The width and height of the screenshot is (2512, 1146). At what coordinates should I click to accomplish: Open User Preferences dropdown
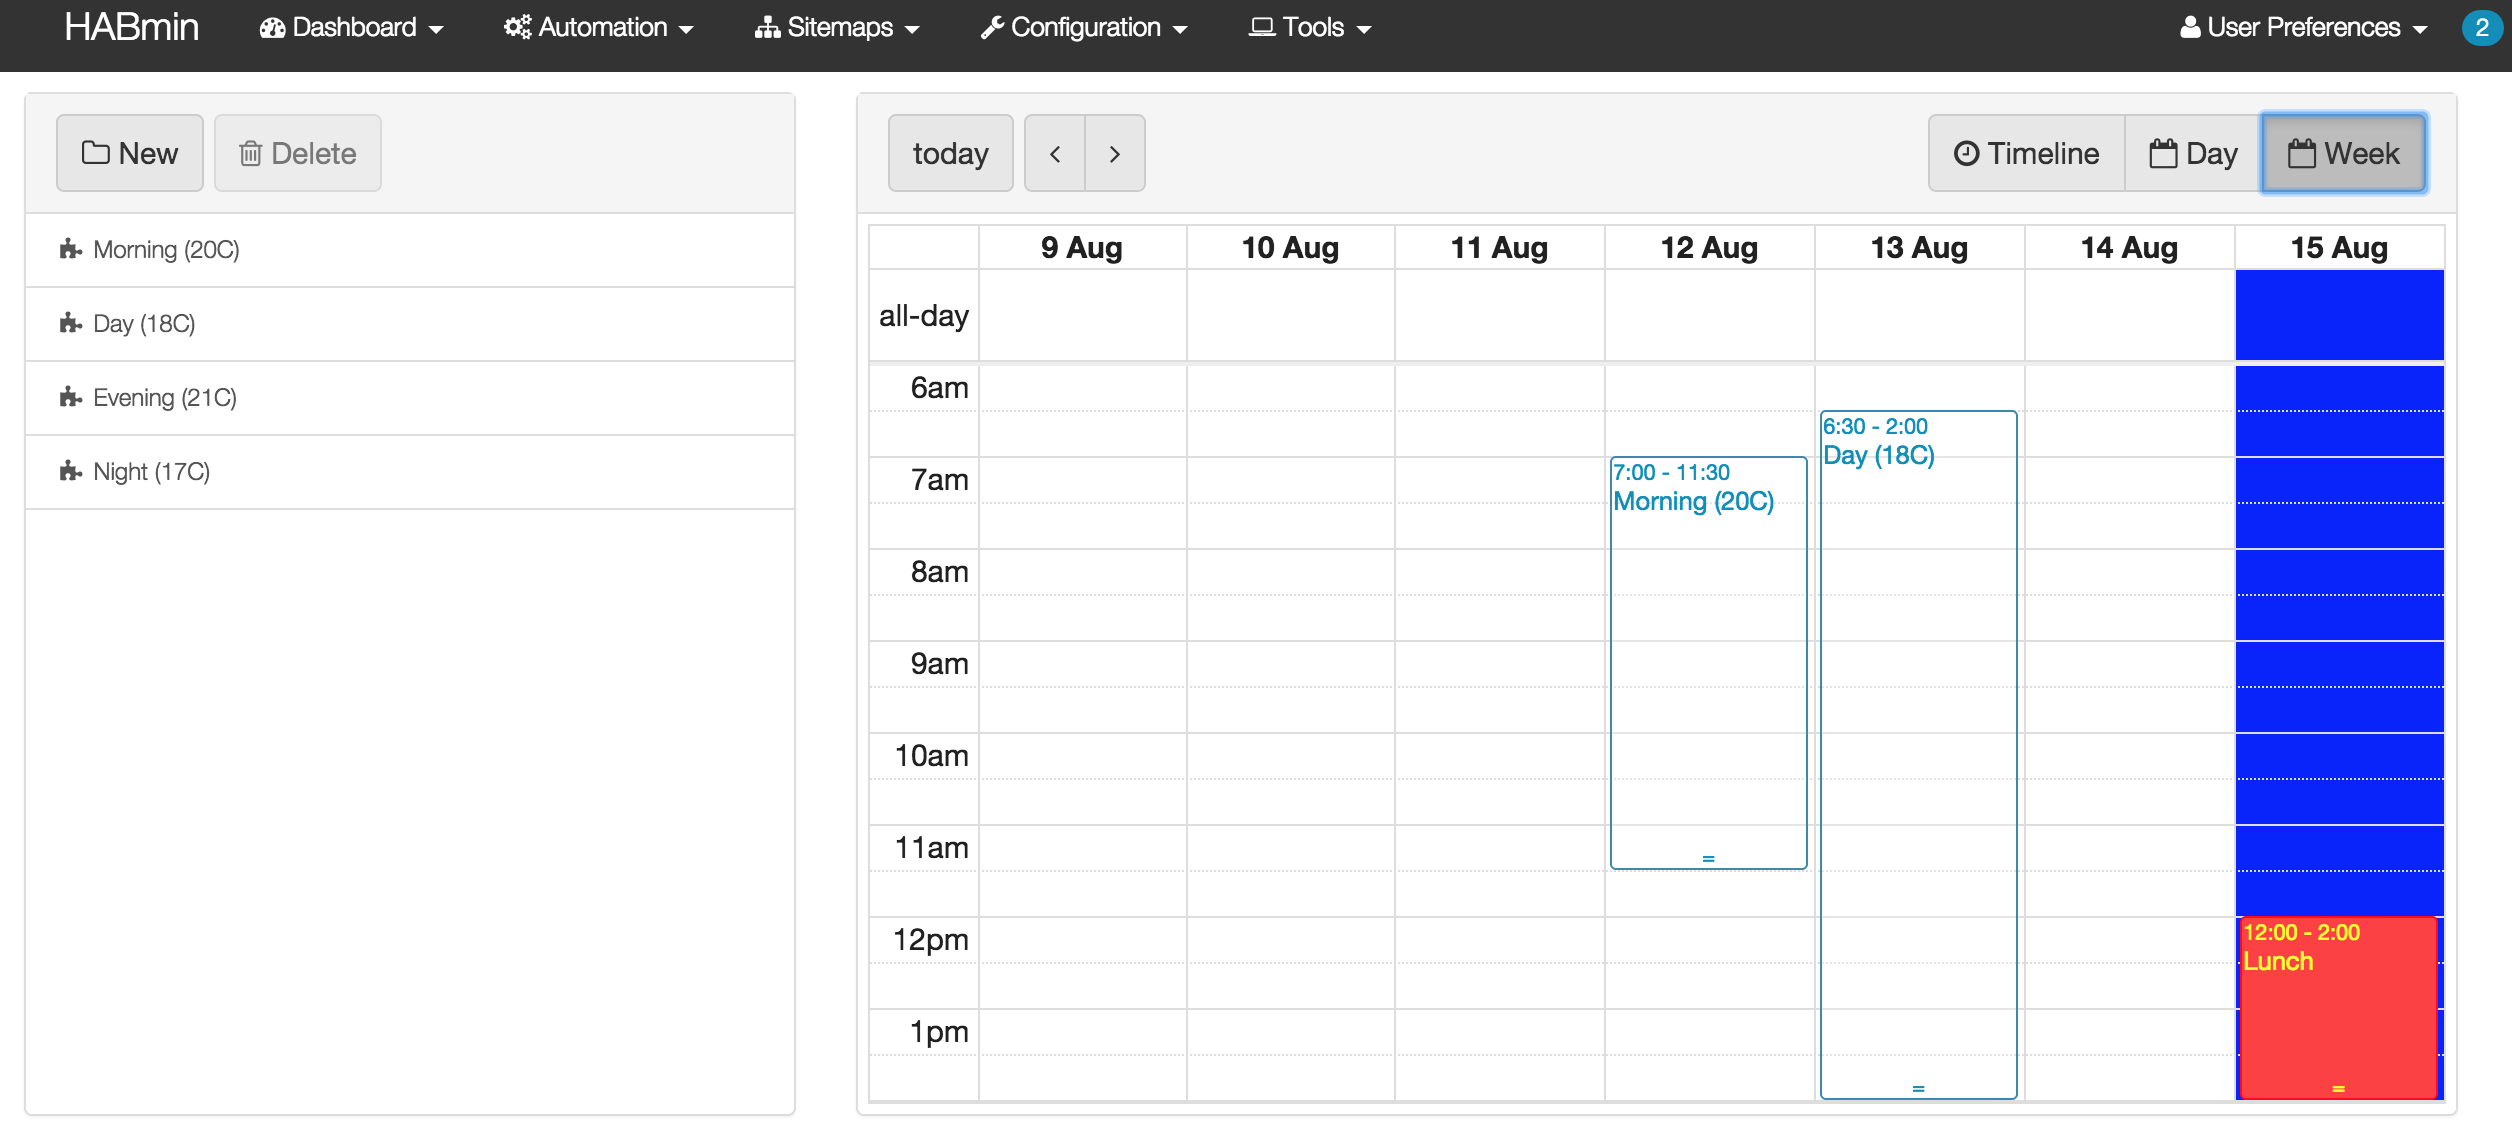click(2303, 28)
